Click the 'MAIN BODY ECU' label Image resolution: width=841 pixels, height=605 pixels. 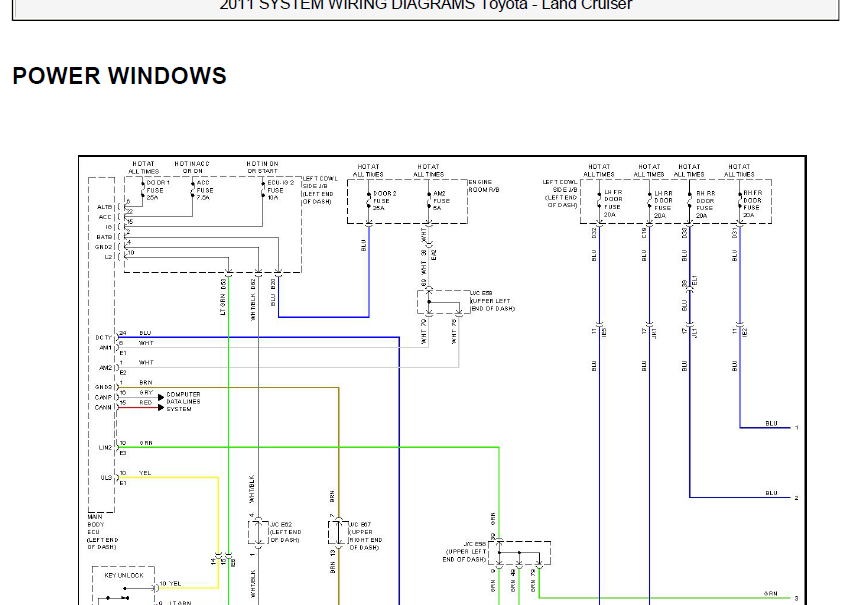coord(97,525)
